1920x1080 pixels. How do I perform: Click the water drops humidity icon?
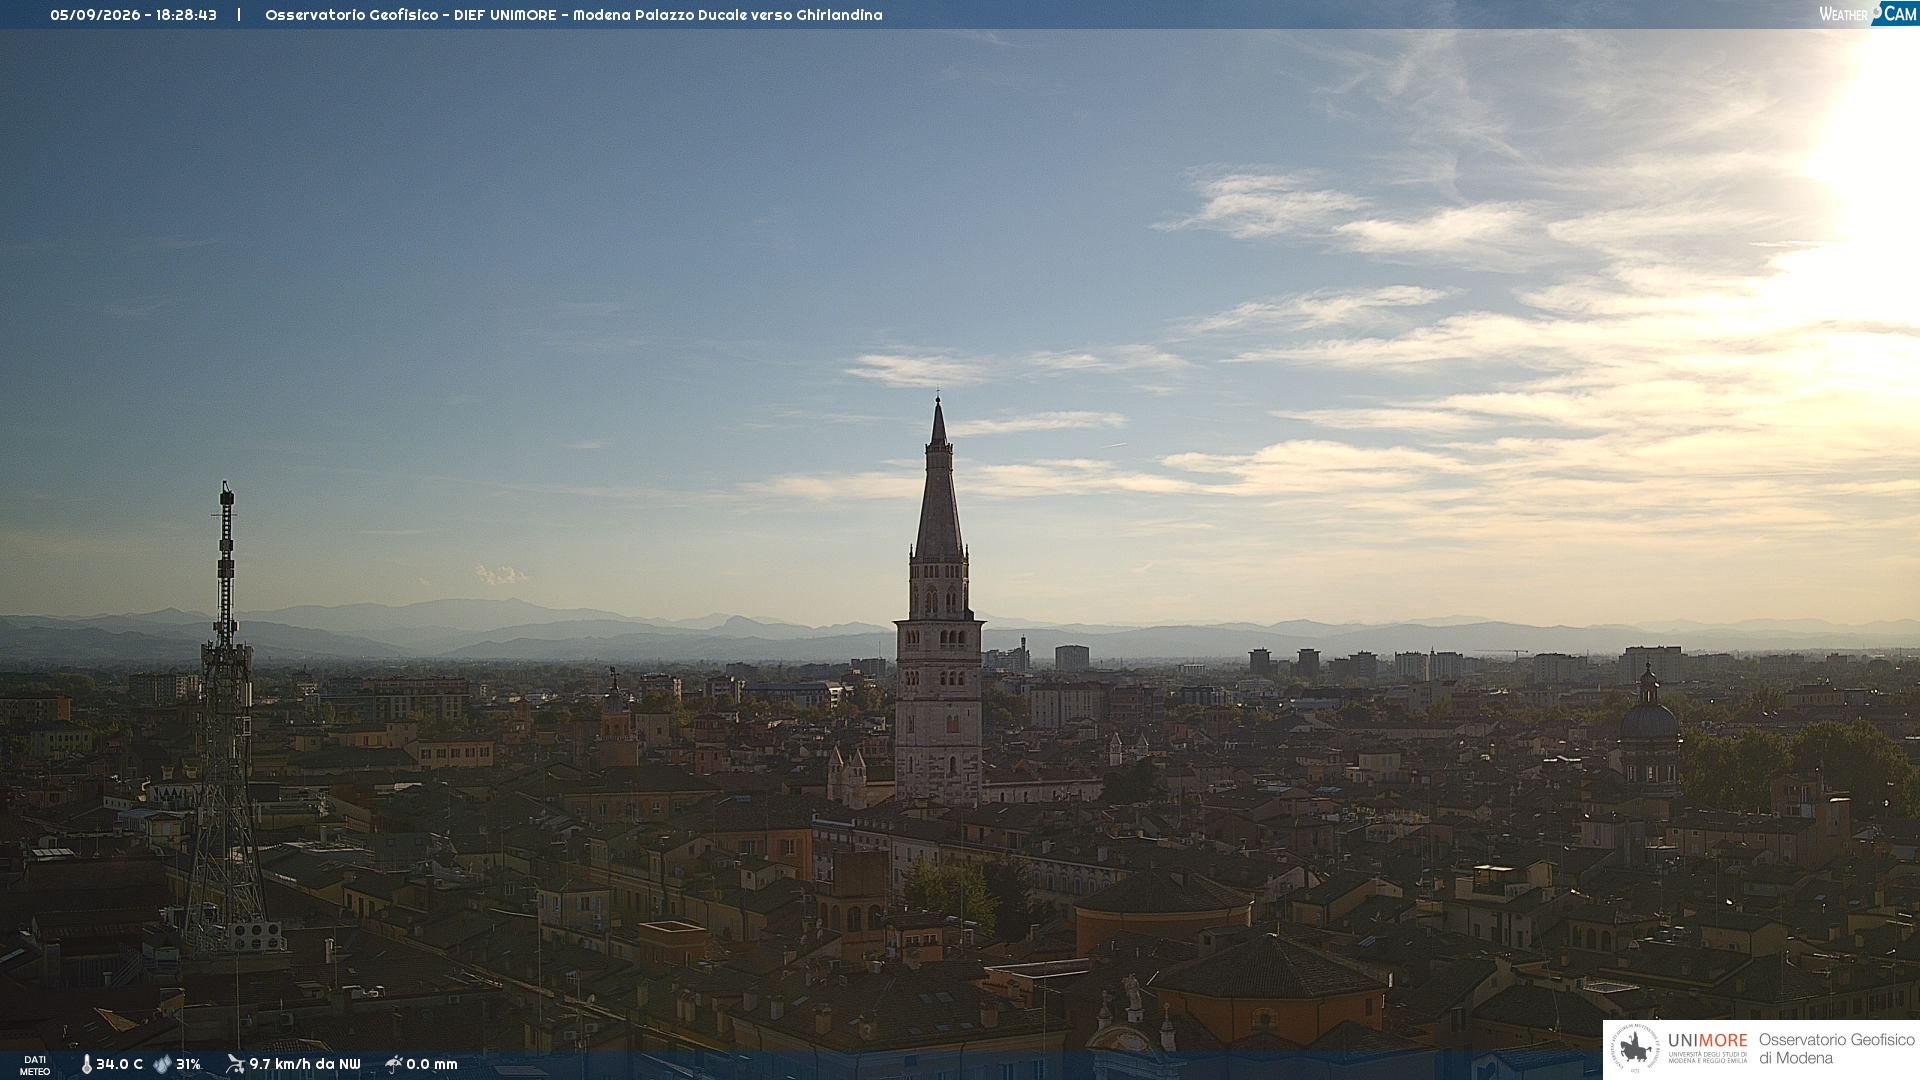point(162,1065)
